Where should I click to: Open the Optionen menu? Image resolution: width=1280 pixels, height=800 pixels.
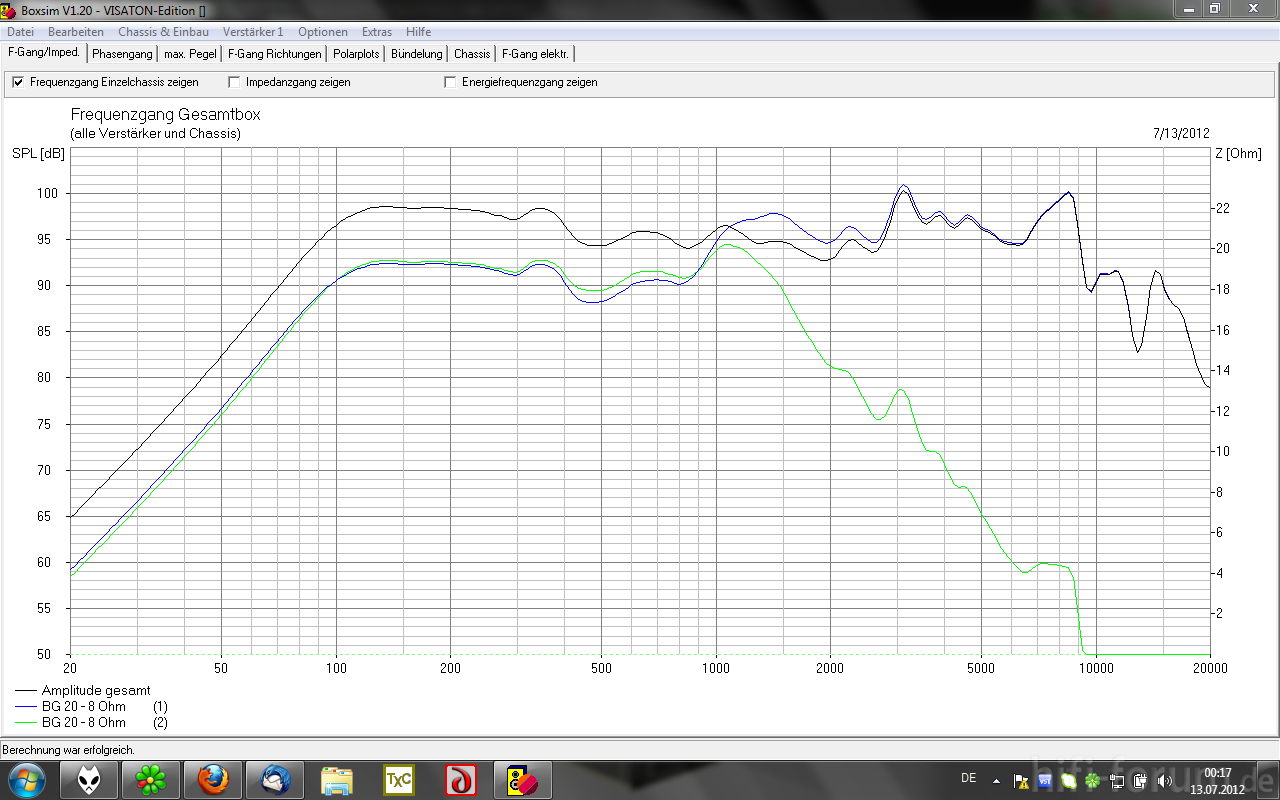tap(323, 32)
